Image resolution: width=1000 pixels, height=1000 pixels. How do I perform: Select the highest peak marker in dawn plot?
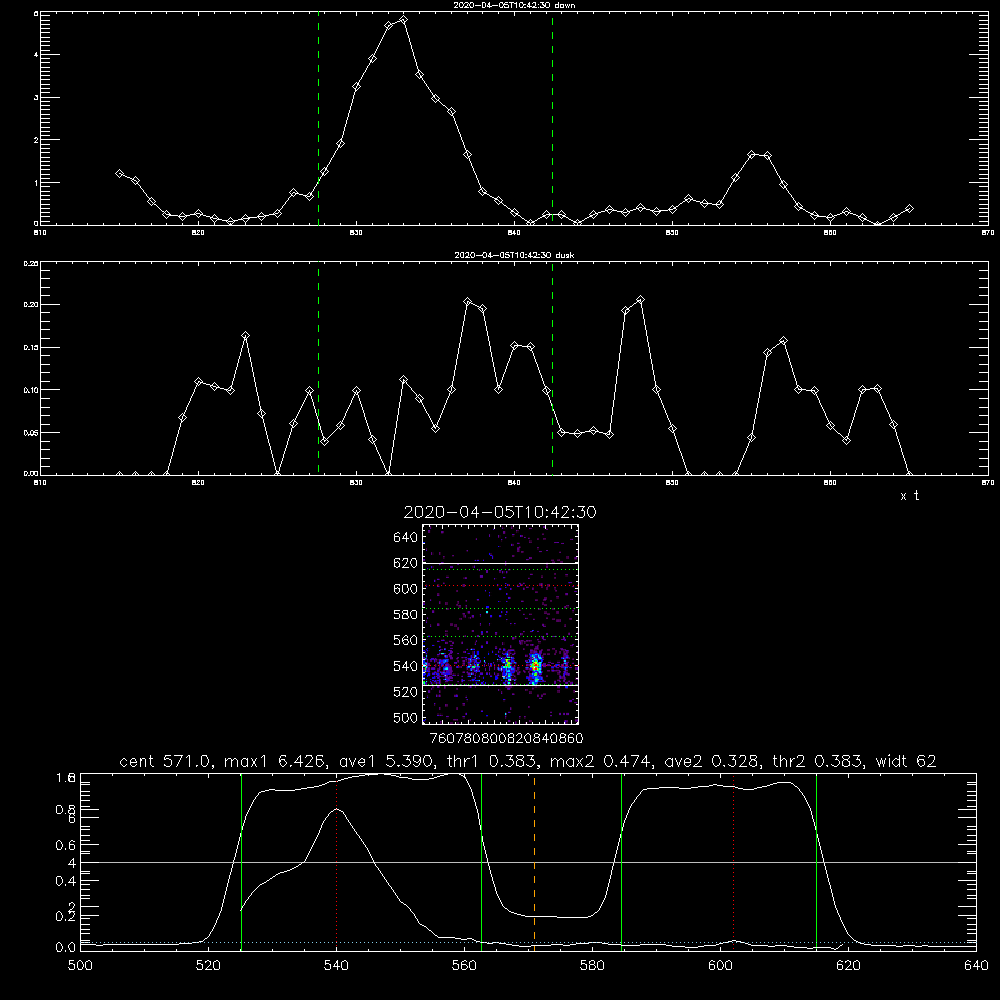403,20
